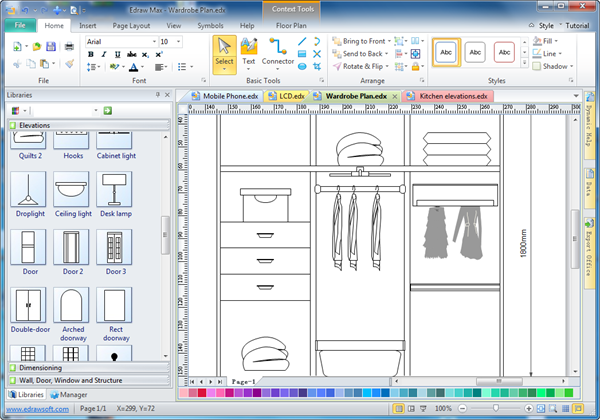Toggle underline text formatting

click(x=116, y=55)
